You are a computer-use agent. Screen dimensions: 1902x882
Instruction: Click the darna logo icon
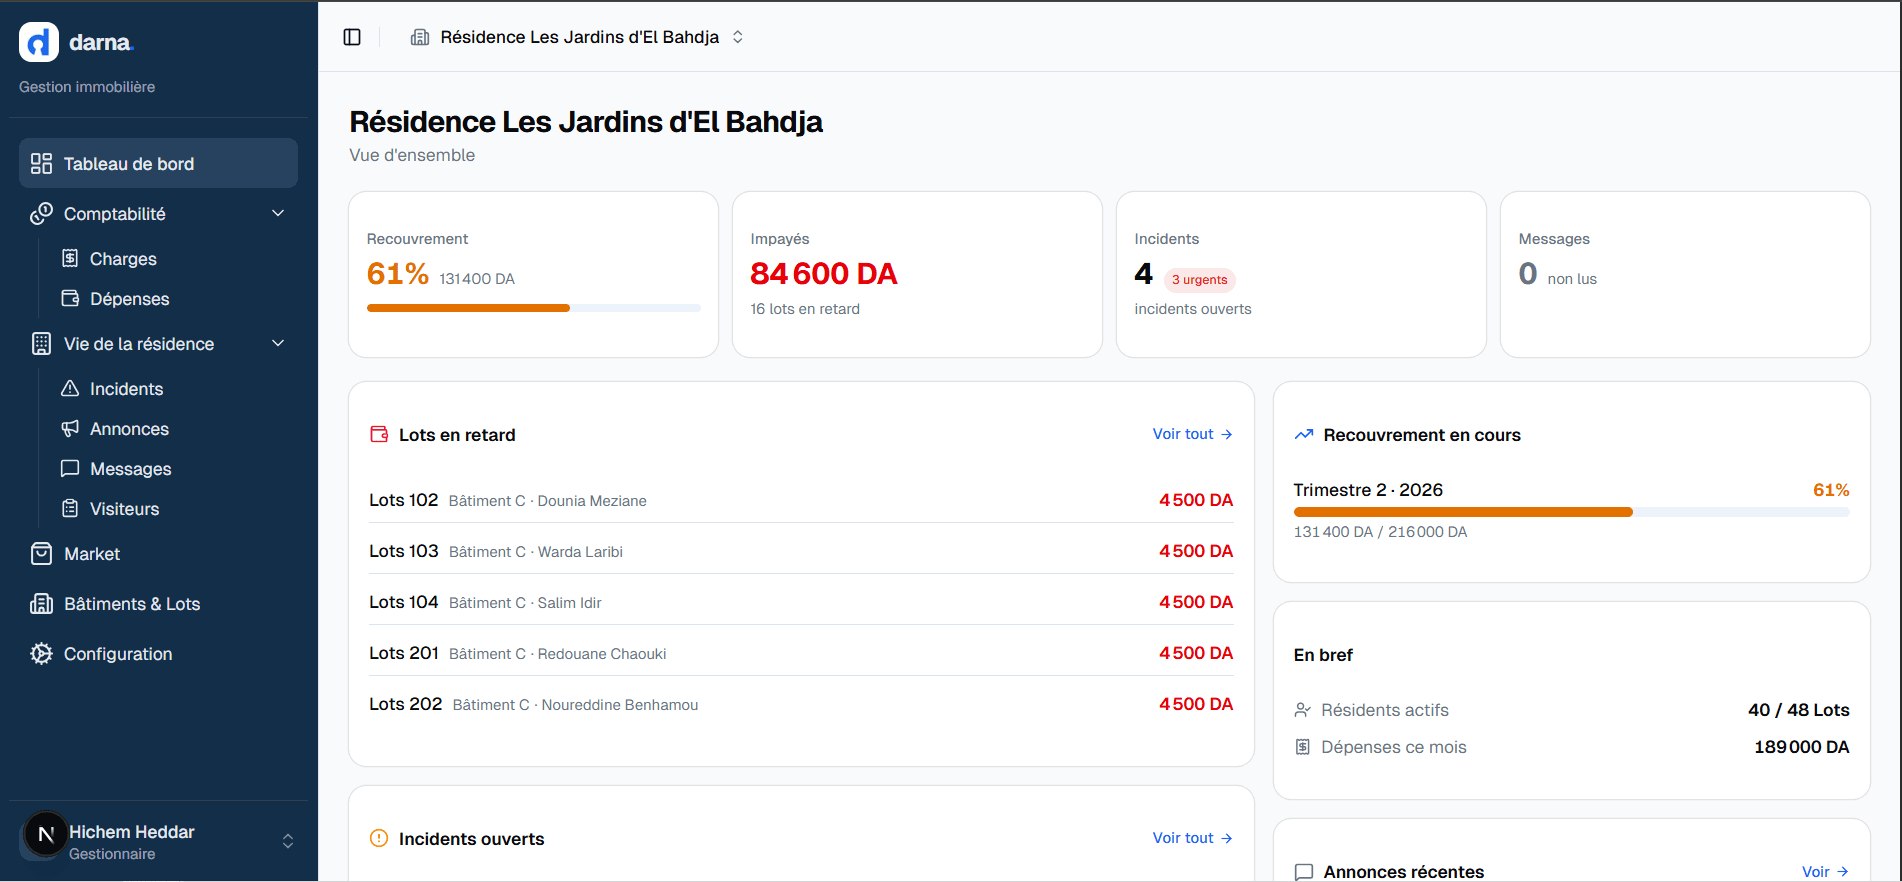click(x=39, y=42)
